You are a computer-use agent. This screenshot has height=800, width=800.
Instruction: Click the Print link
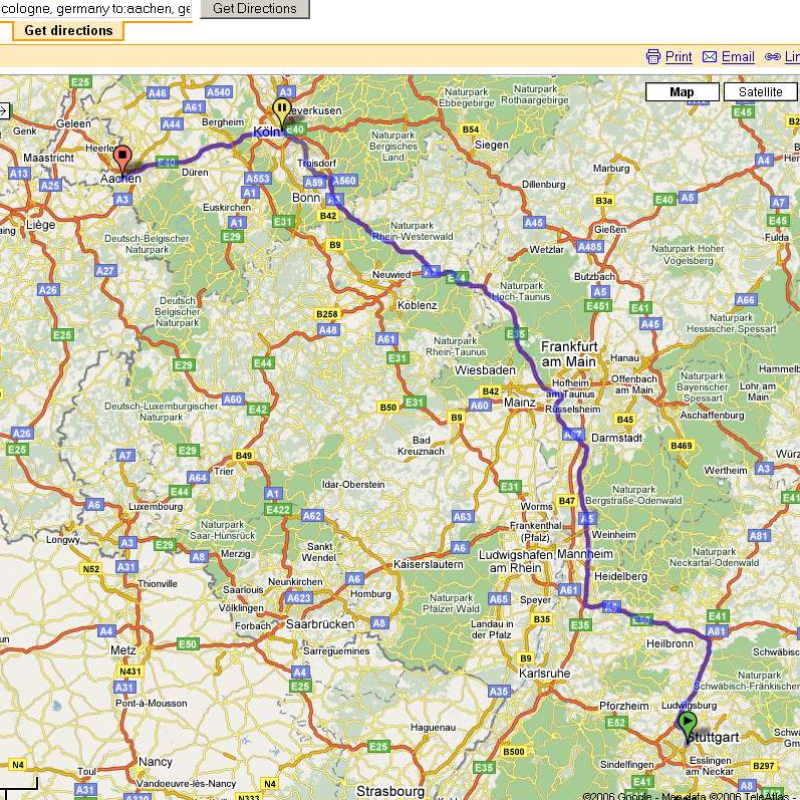point(678,57)
